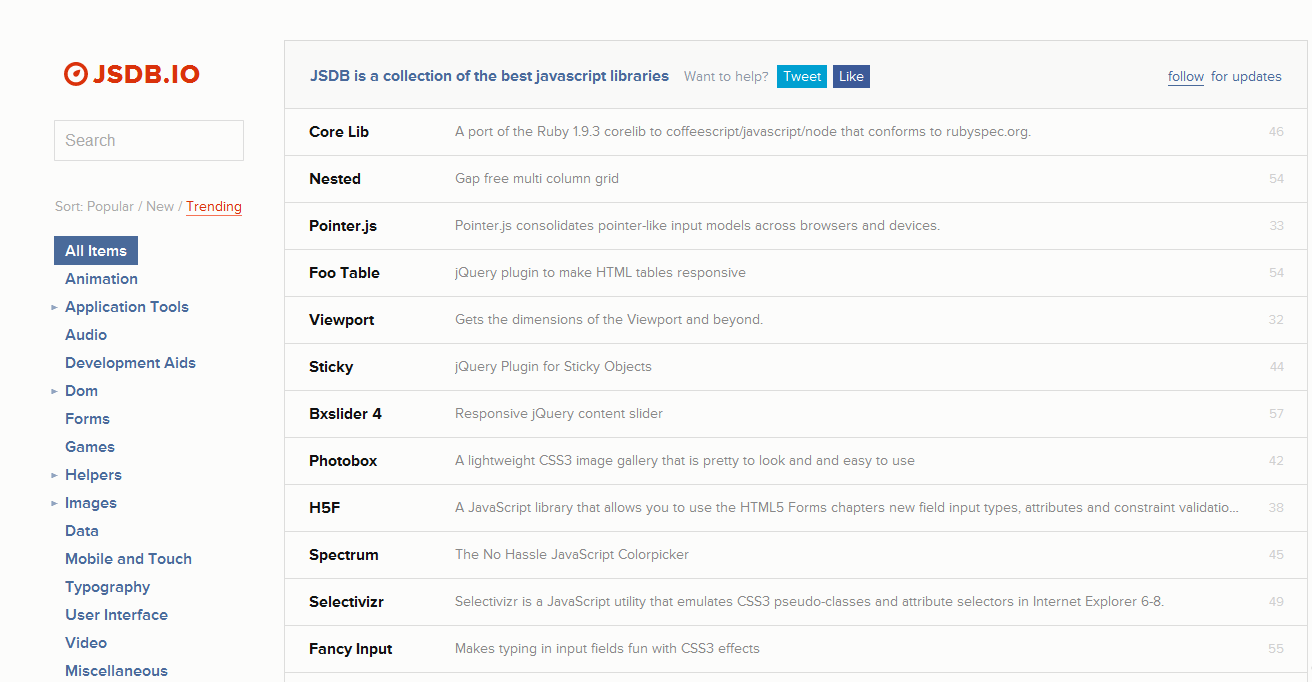Select the All Items category
1312x682 pixels.
(x=96, y=251)
